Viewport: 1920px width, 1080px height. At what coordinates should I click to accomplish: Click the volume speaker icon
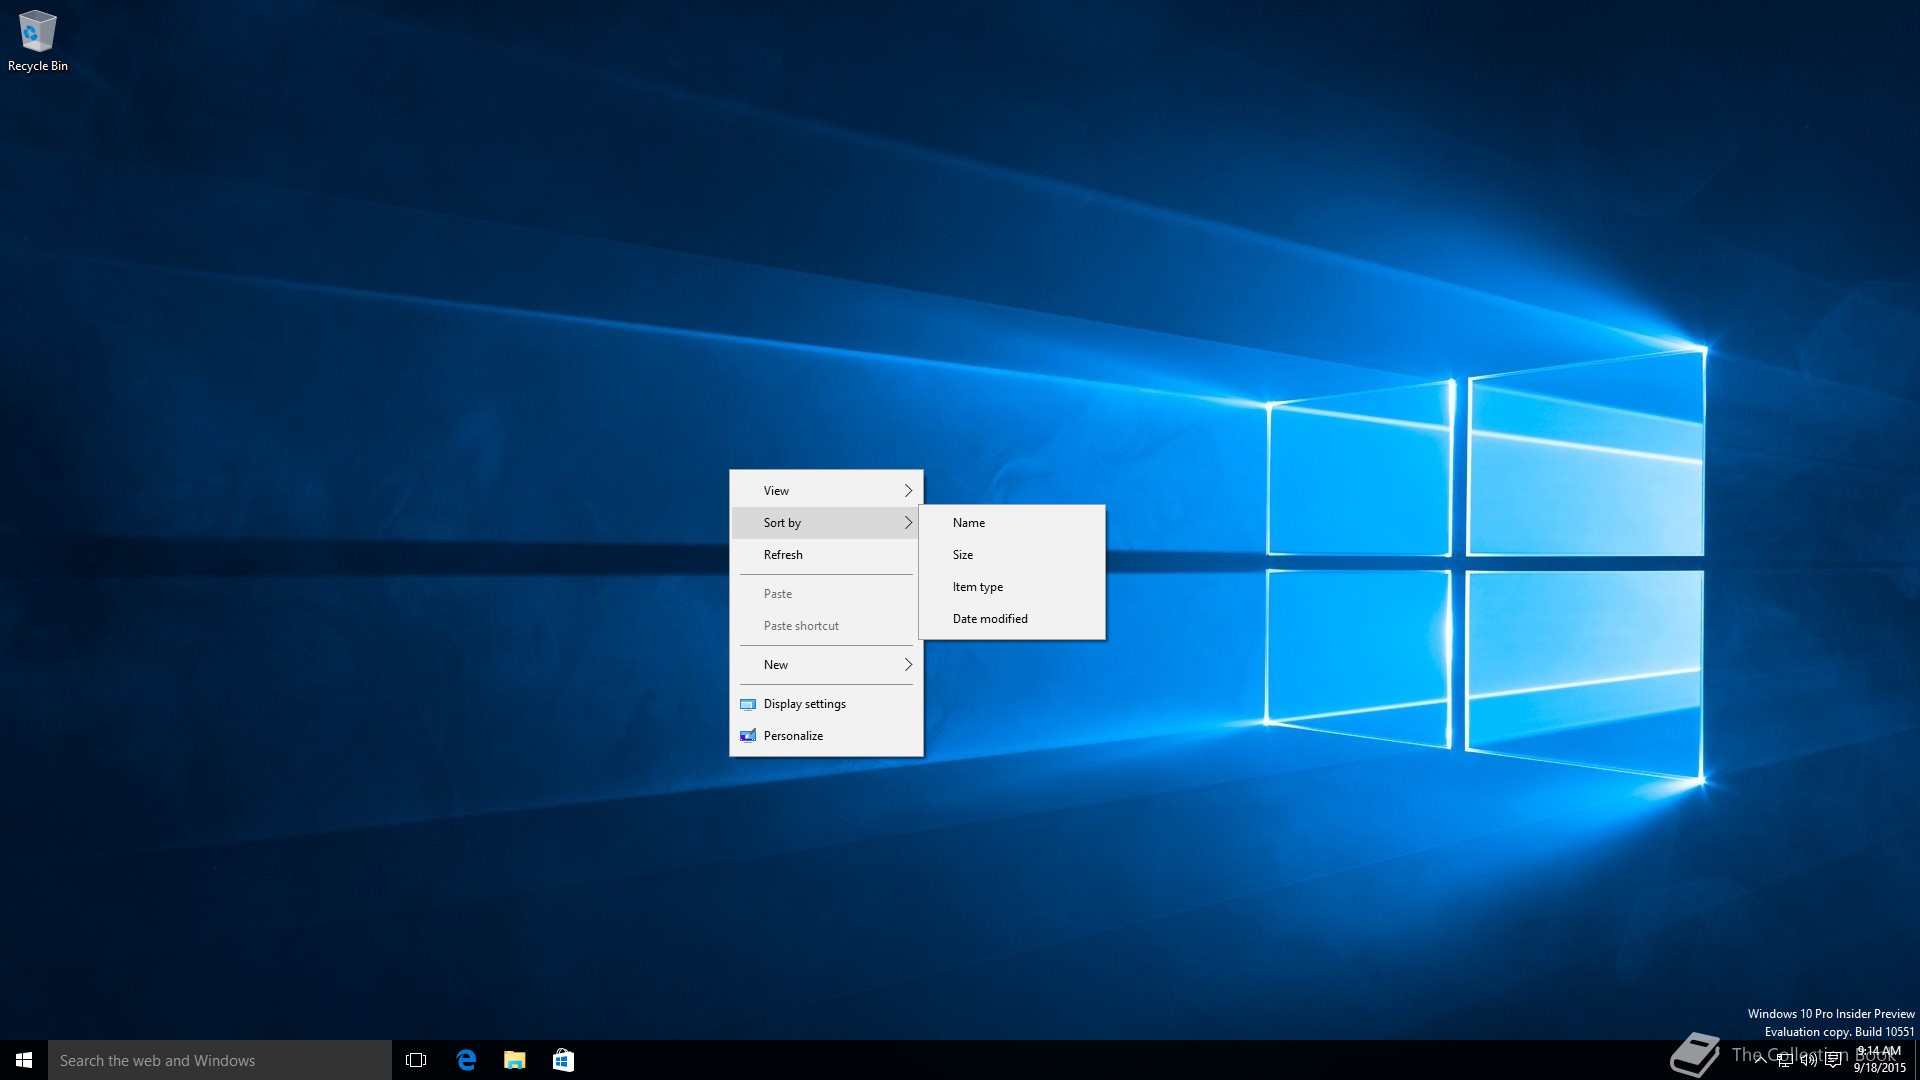click(1809, 1060)
